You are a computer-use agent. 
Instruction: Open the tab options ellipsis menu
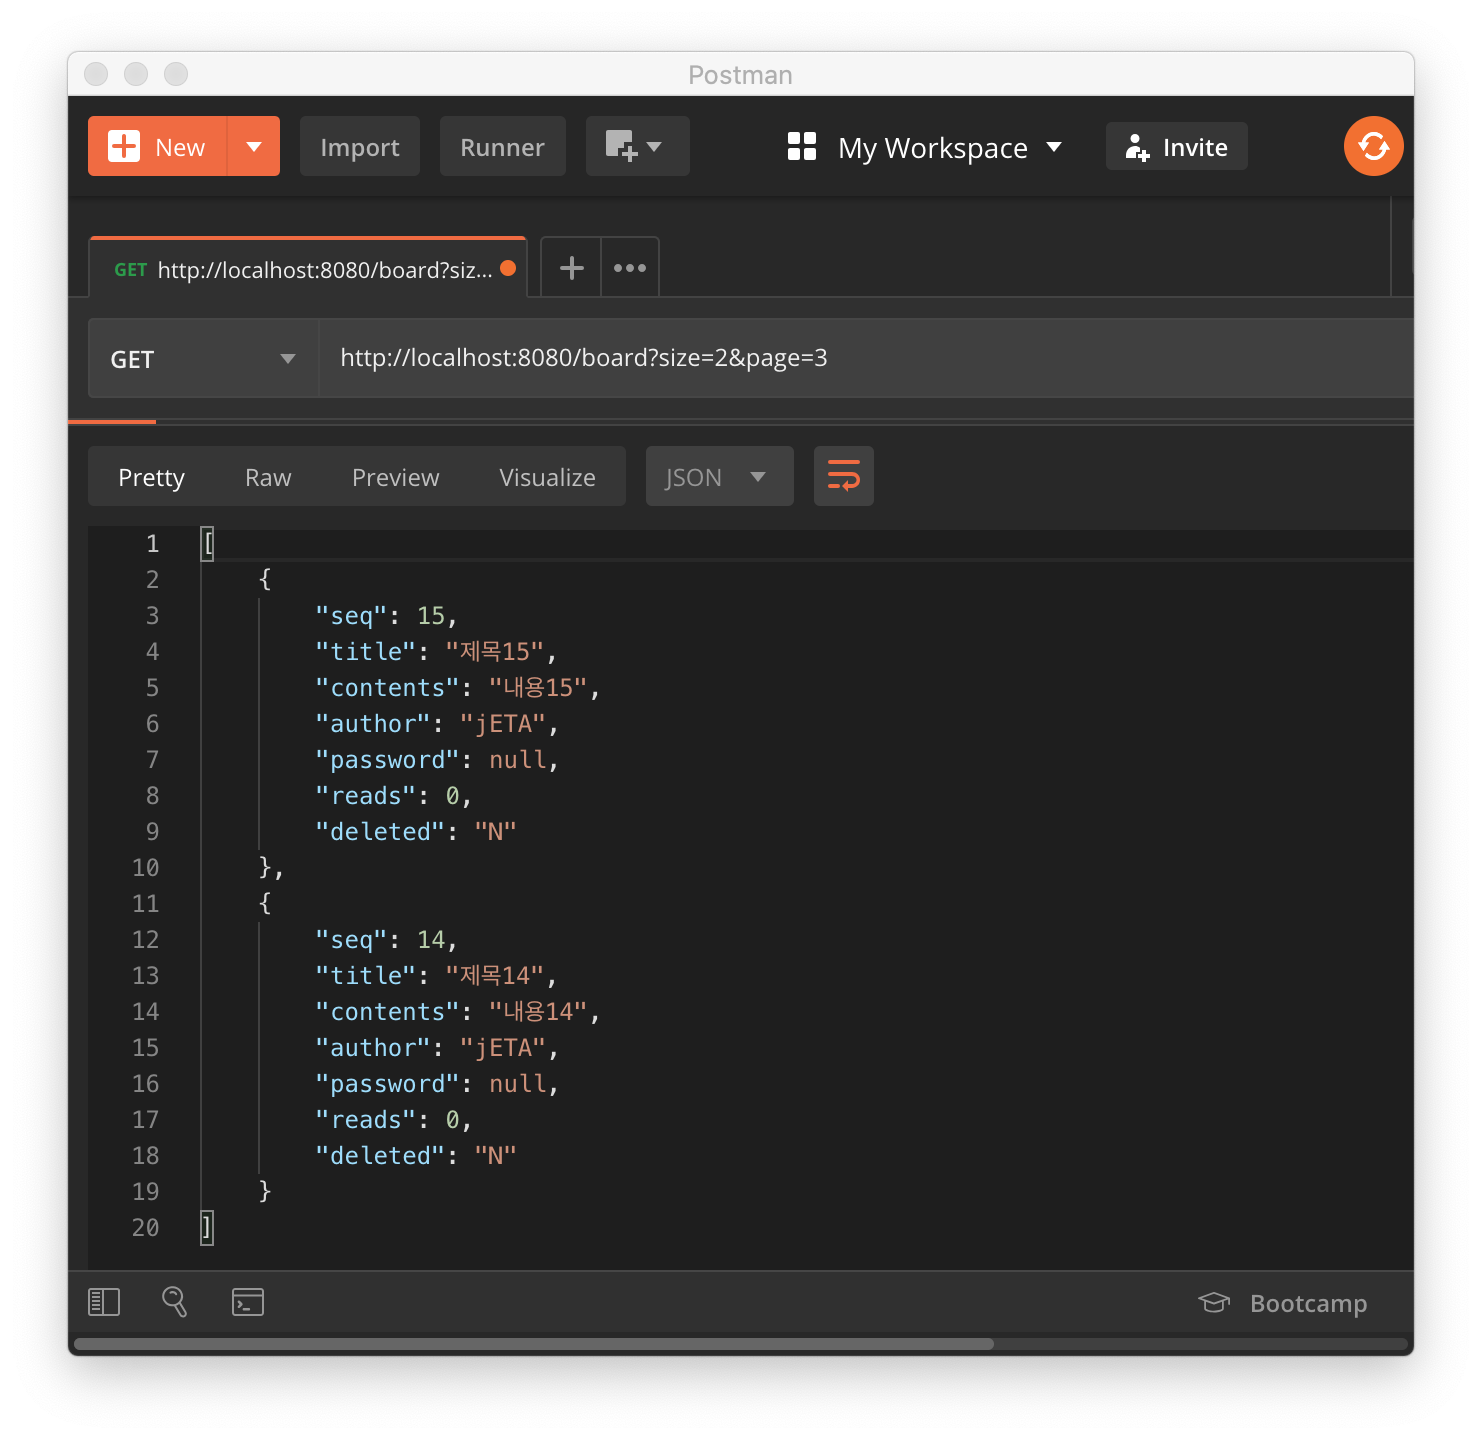tap(630, 268)
